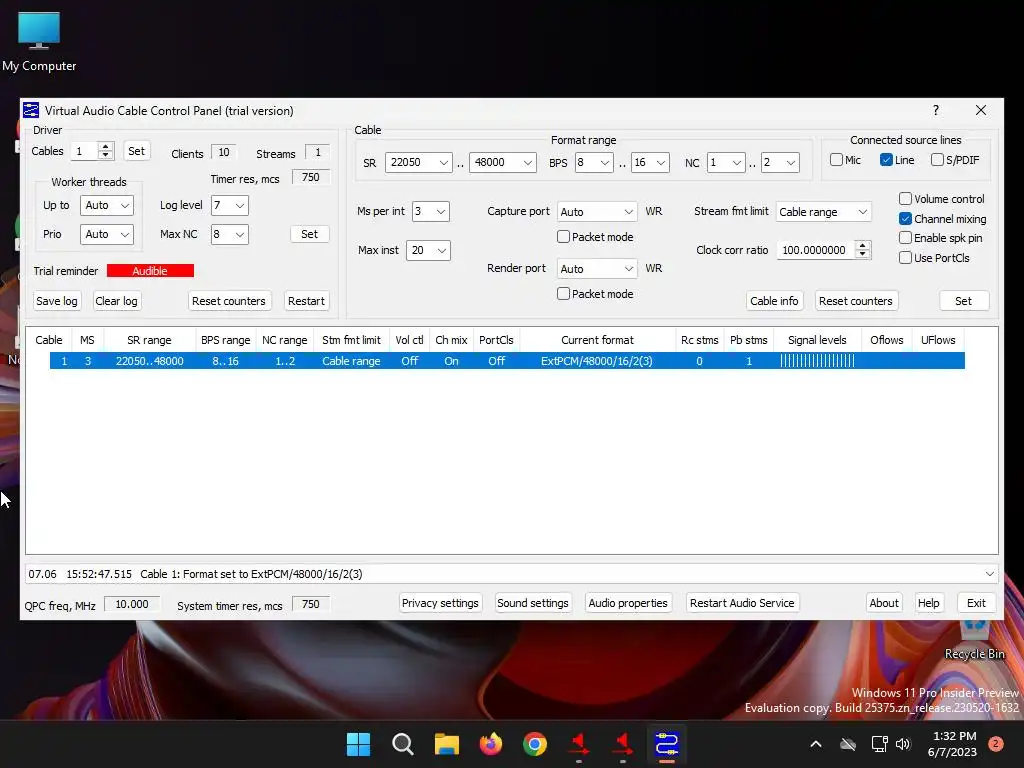Click the question mark help icon in title bar
Viewport: 1024px width, 768px height.
click(936, 110)
